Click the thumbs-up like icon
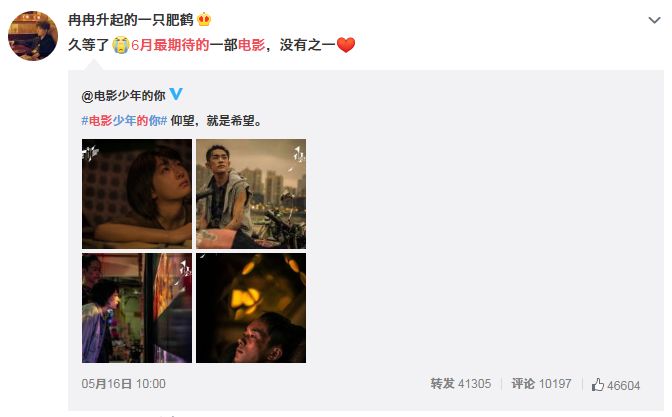The height and width of the screenshot is (417, 672). 598,384
